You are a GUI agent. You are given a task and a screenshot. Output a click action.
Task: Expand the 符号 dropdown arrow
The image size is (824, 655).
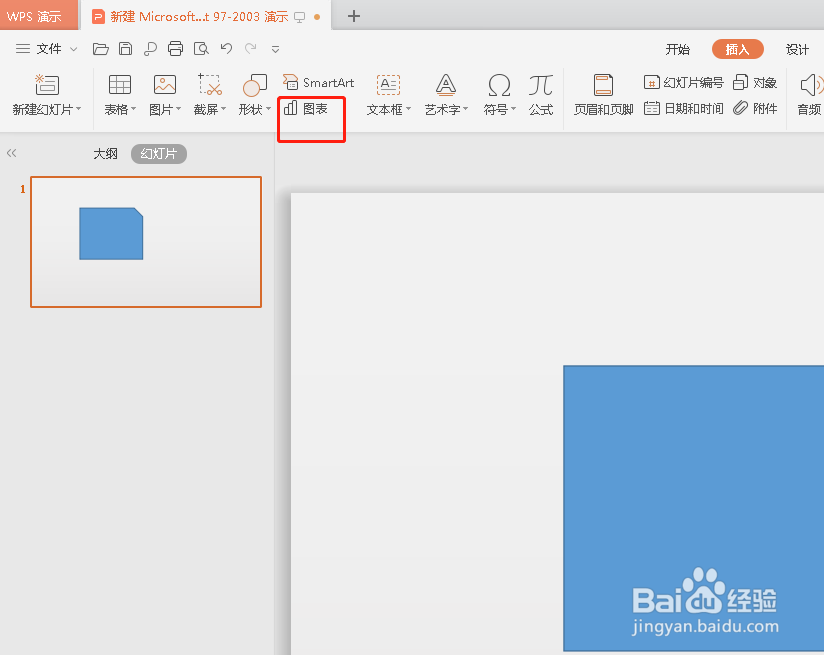point(513,109)
